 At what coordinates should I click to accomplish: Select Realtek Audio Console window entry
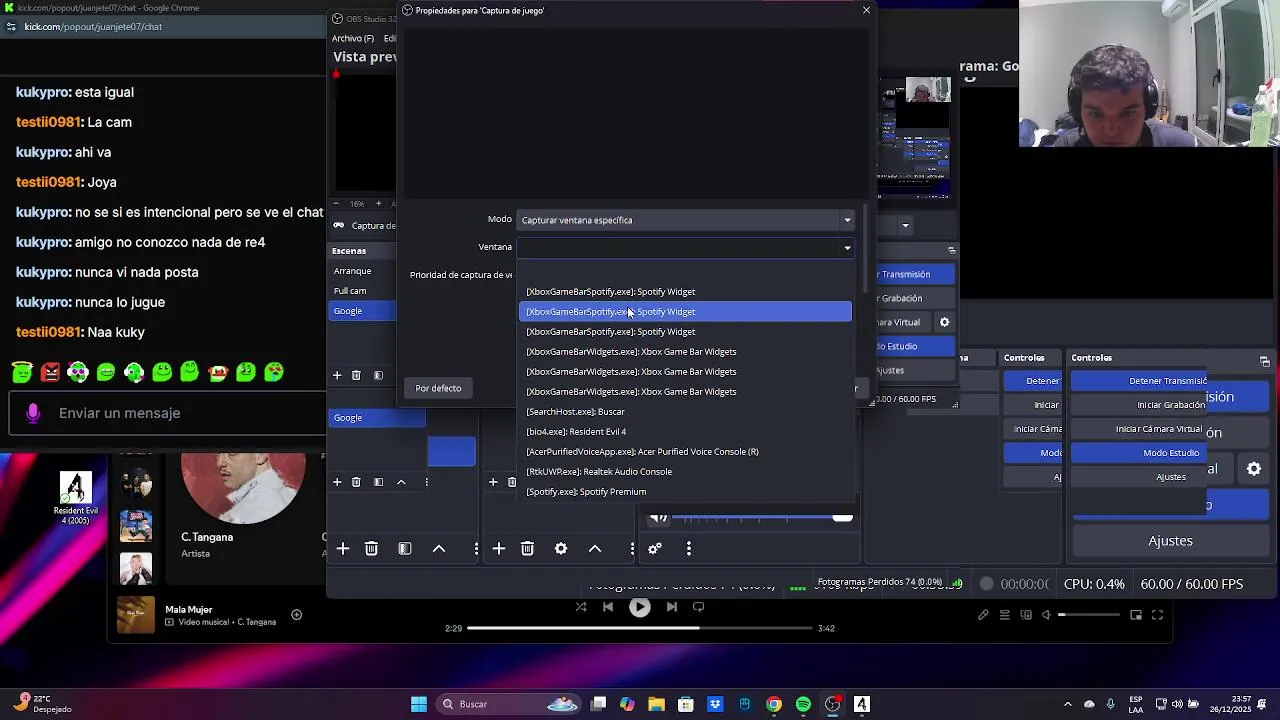pyautogui.click(x=686, y=472)
